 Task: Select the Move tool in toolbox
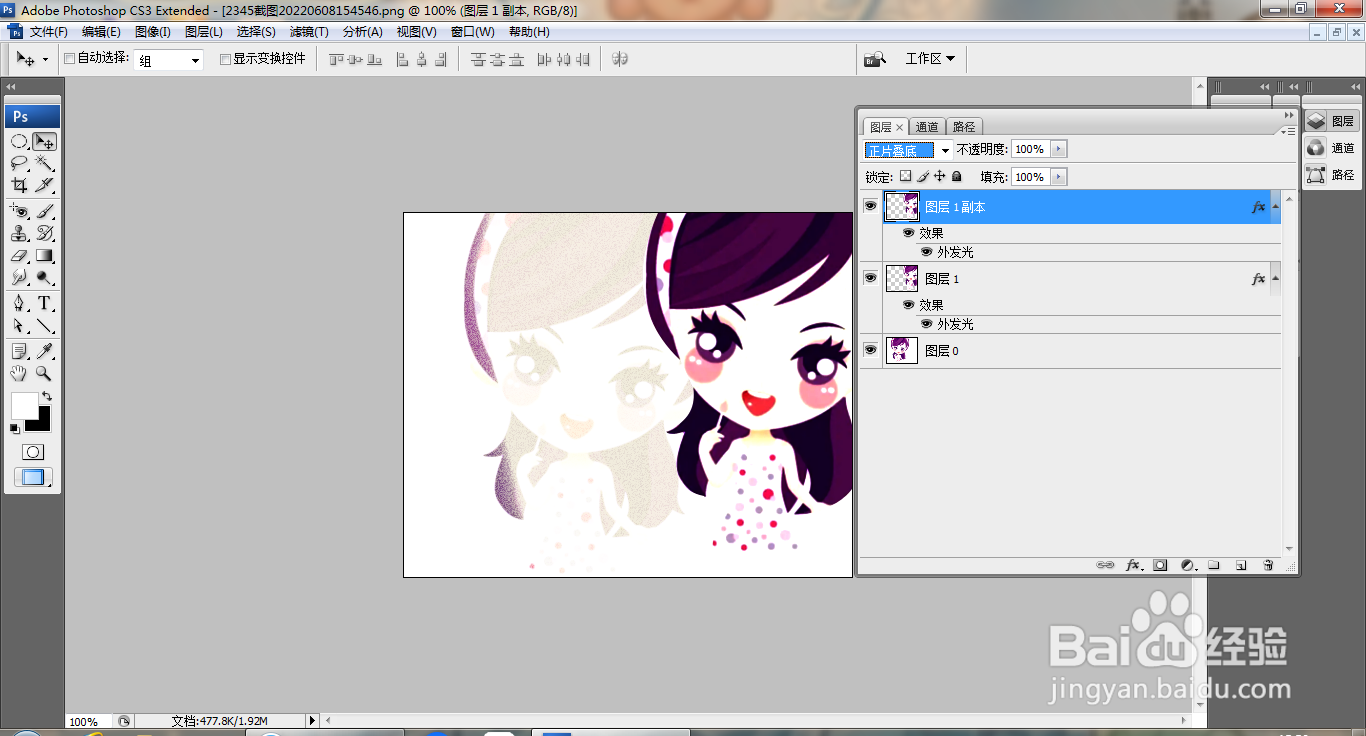pos(44,142)
